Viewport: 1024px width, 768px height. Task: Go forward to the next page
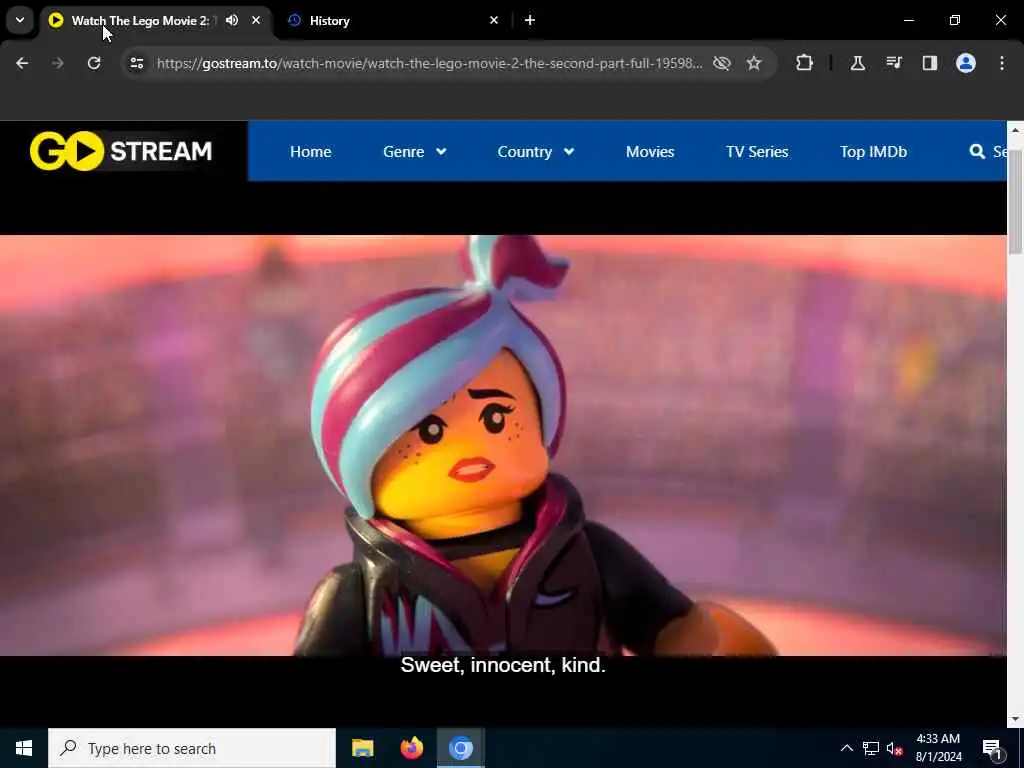click(57, 63)
